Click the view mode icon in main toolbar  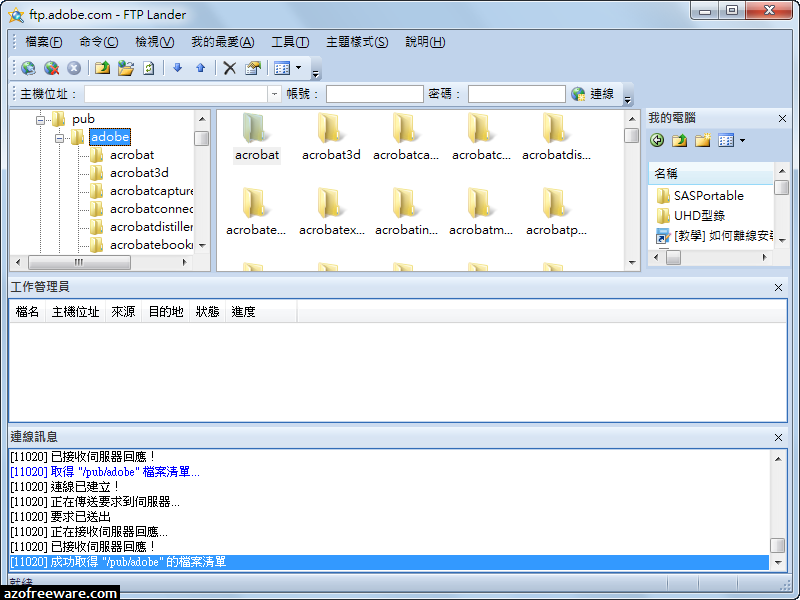coord(282,68)
